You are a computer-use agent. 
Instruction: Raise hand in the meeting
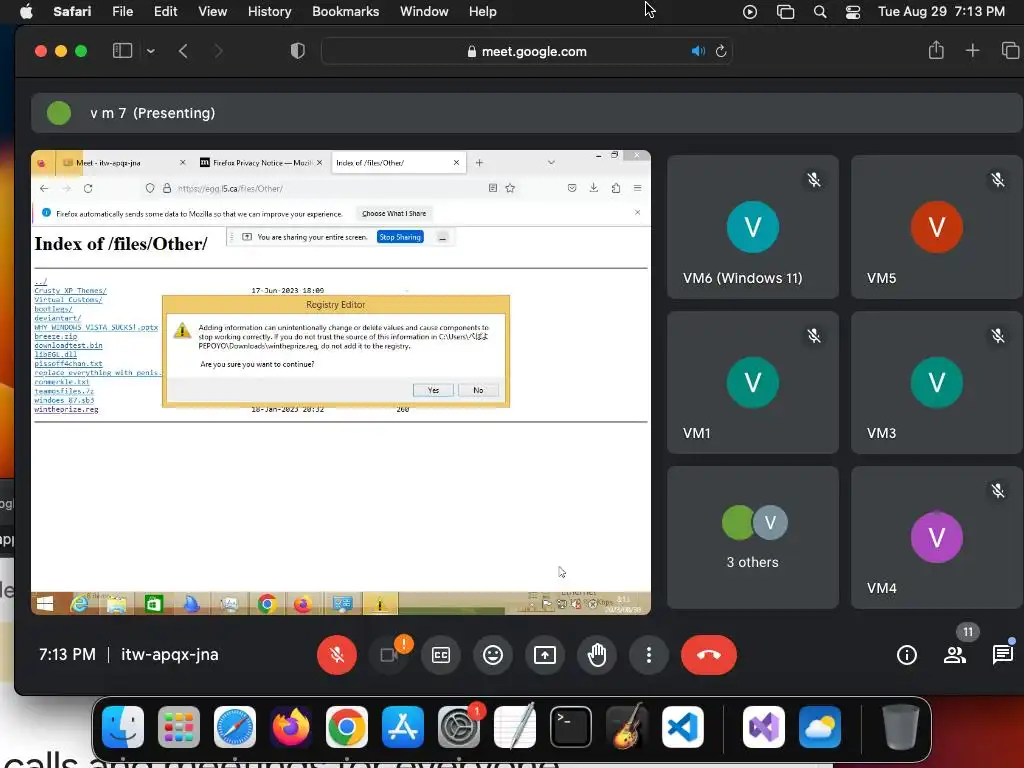(x=597, y=654)
